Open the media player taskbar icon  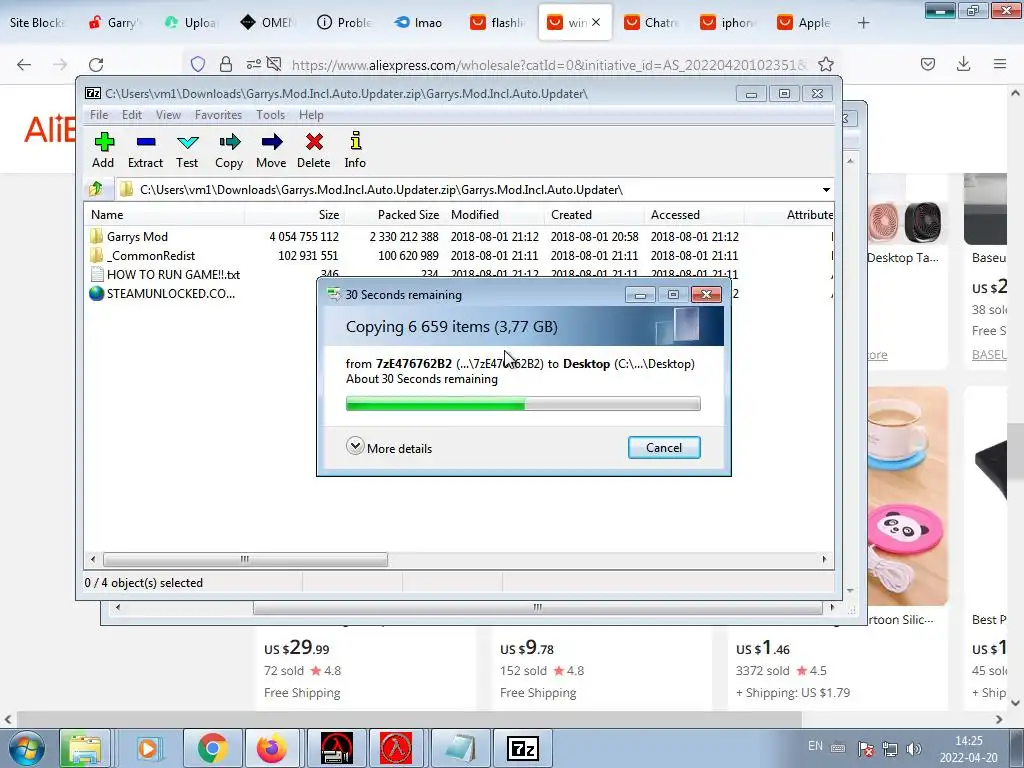point(148,748)
